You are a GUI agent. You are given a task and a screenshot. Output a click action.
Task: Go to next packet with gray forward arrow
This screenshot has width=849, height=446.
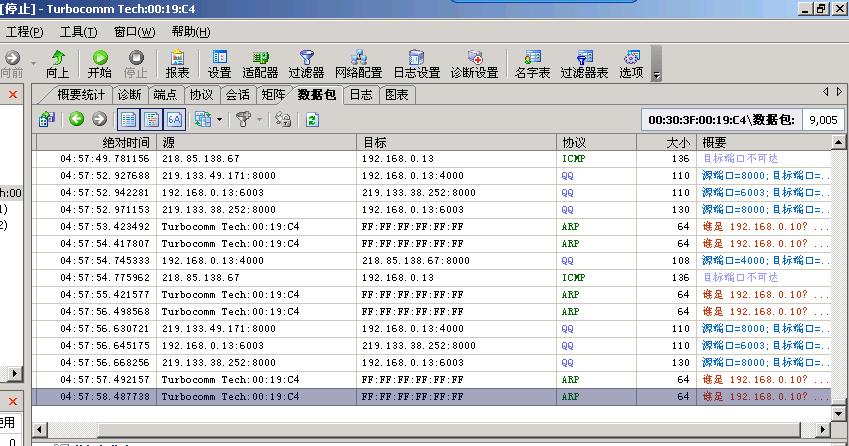(99, 119)
